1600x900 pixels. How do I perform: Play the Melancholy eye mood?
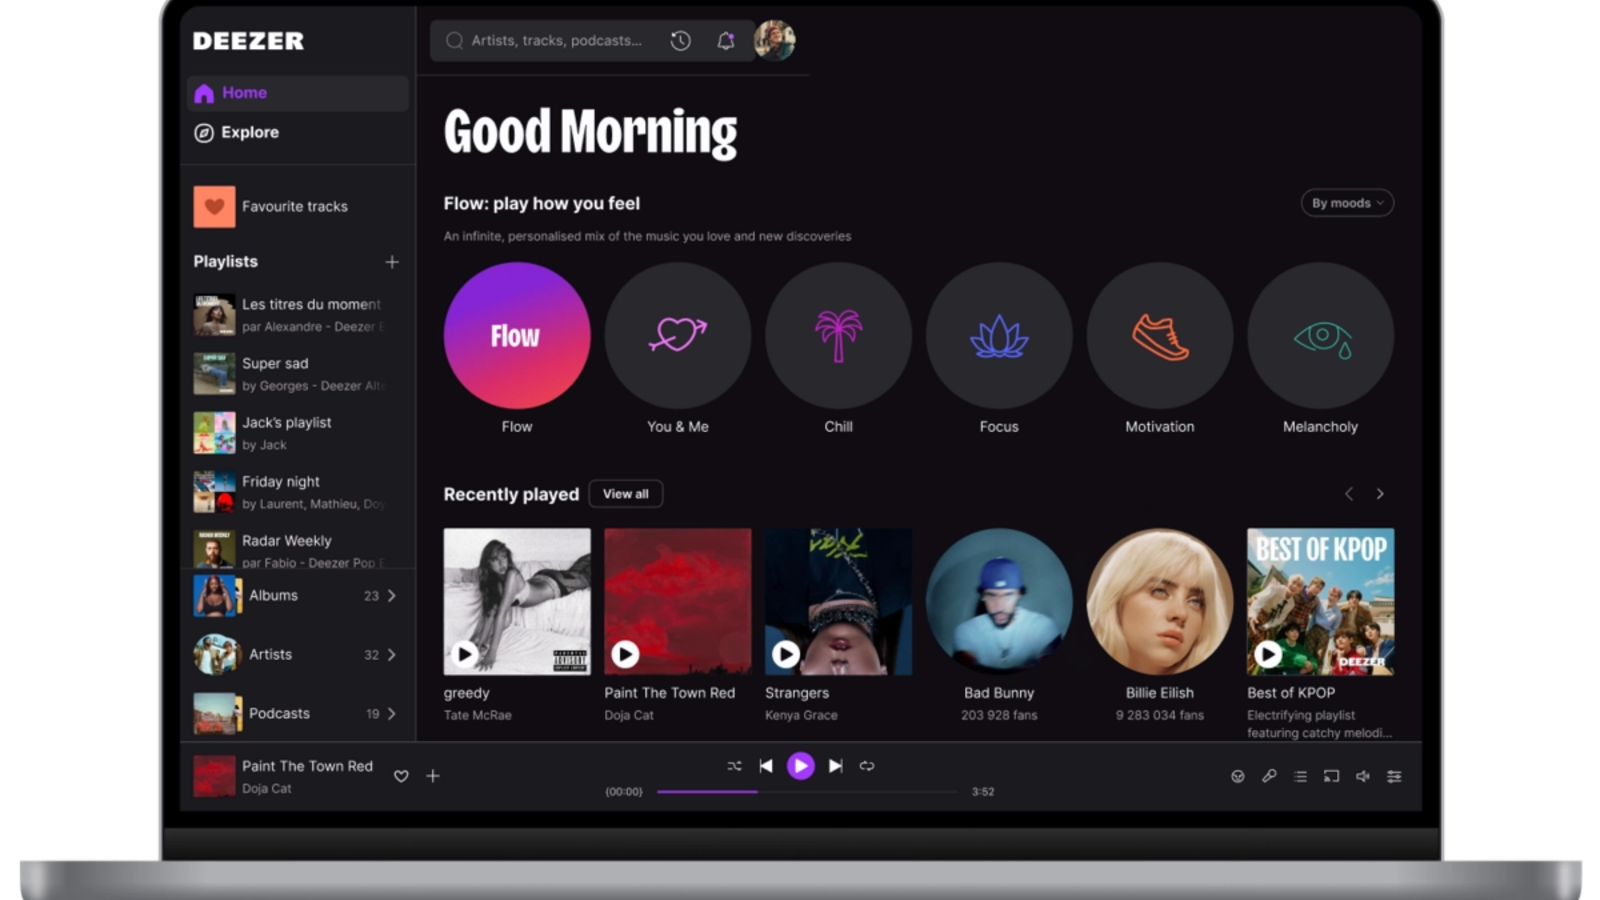pos(1320,336)
